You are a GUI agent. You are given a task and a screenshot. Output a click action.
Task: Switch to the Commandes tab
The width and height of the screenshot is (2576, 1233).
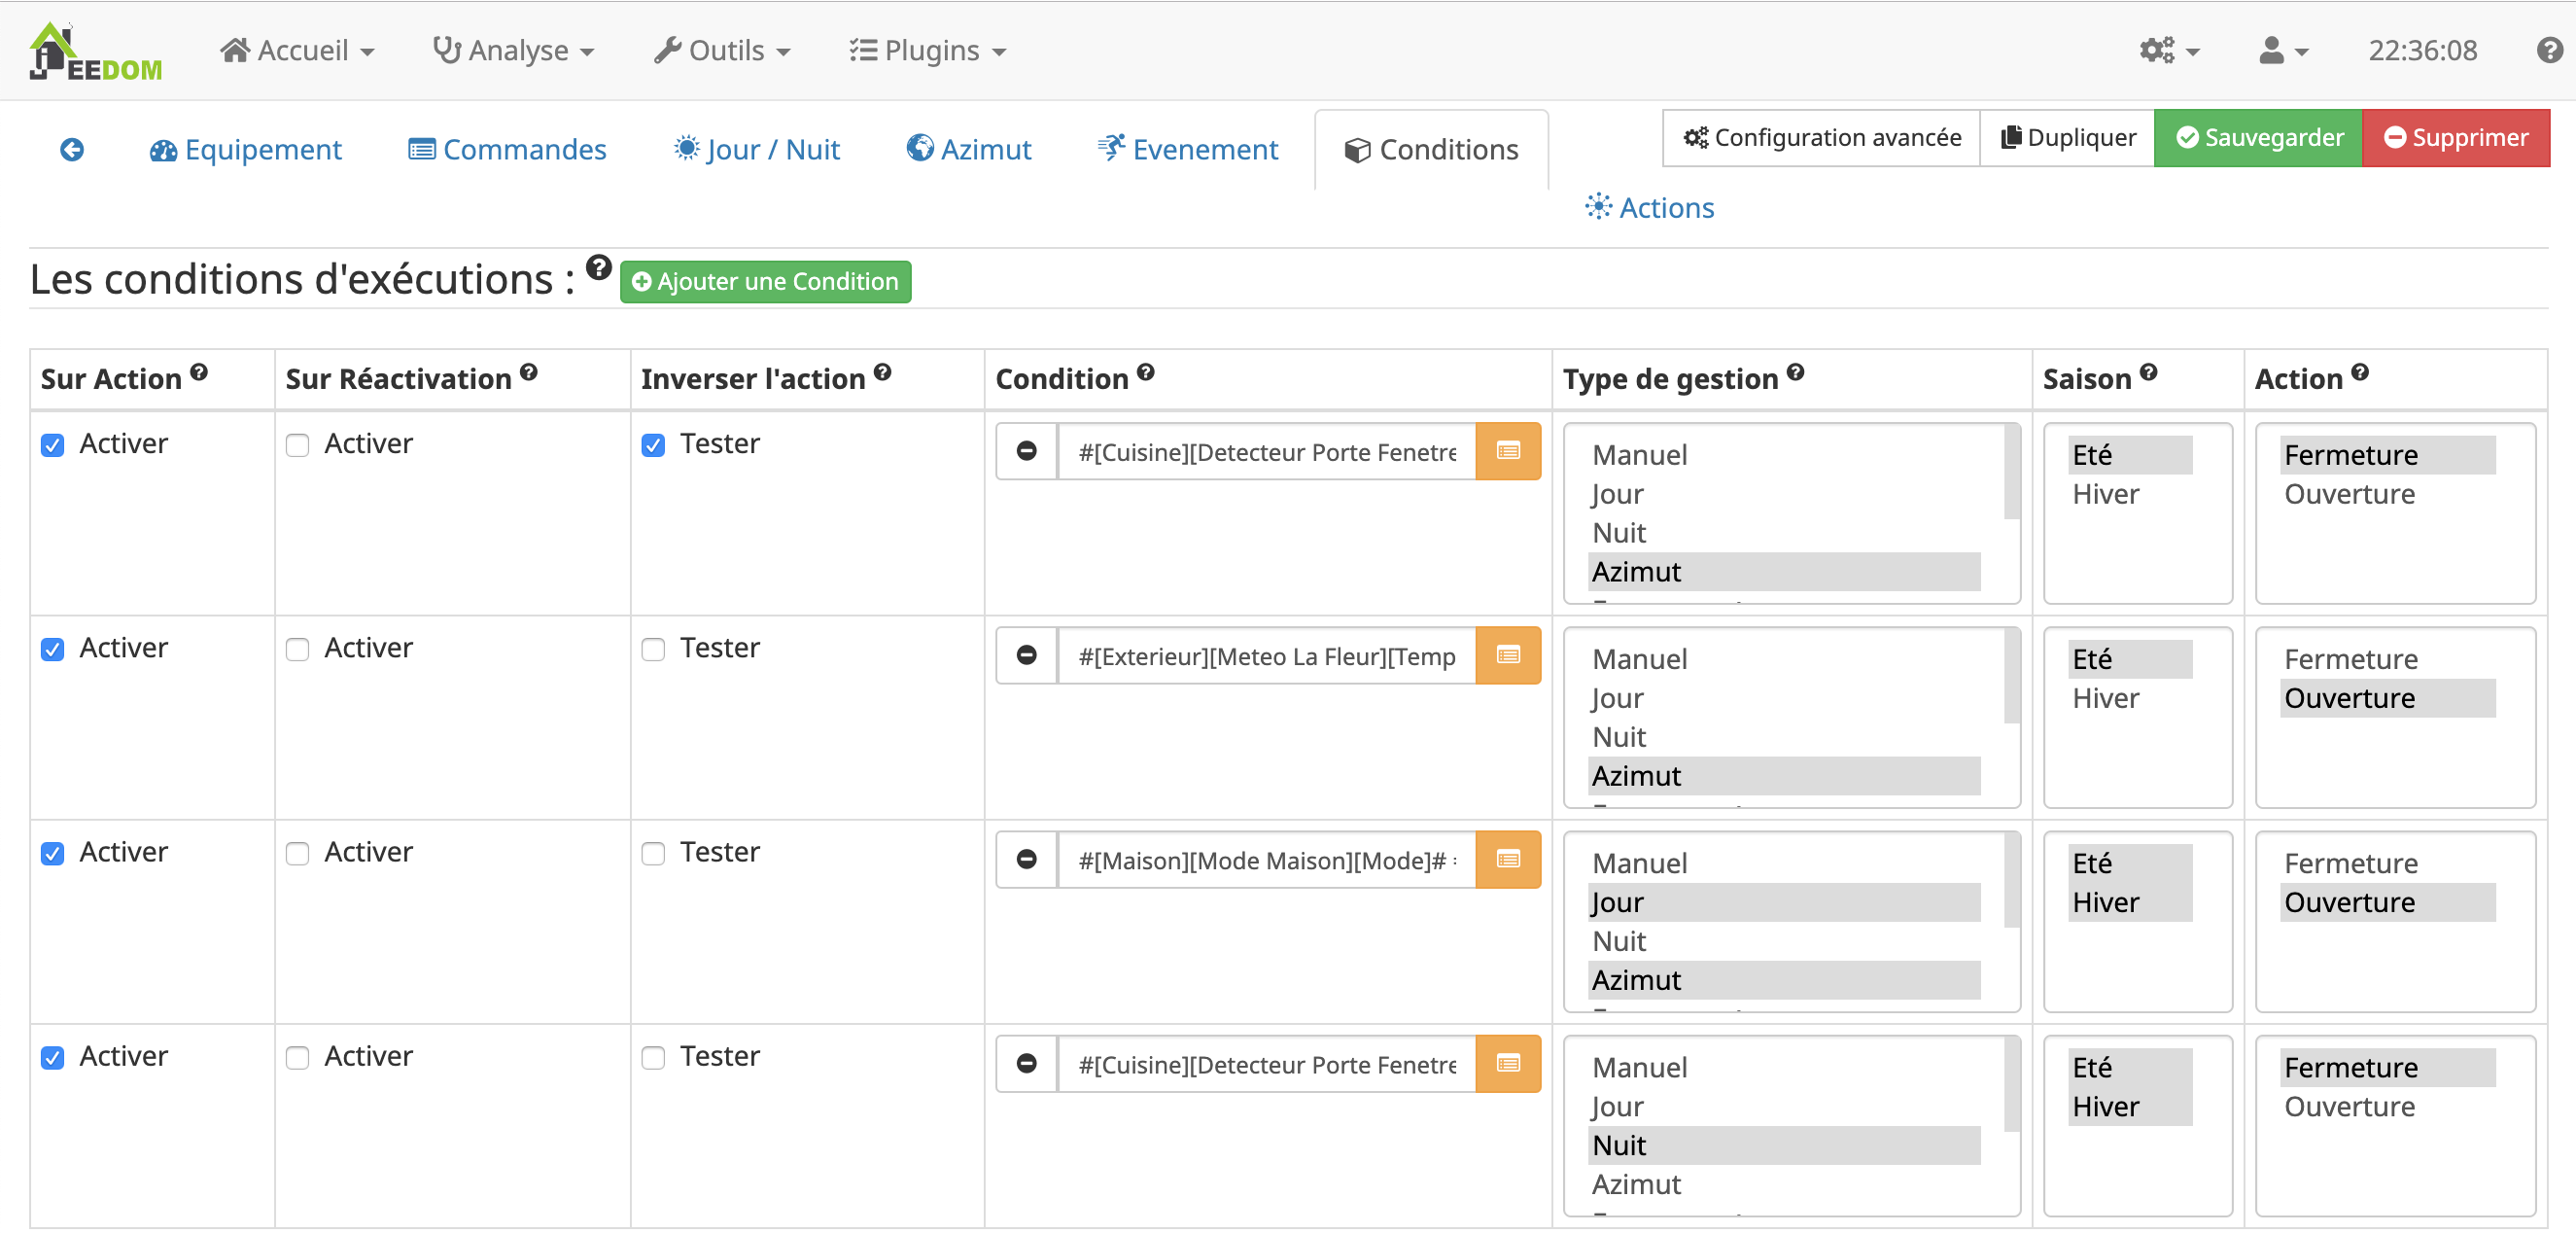[x=508, y=150]
